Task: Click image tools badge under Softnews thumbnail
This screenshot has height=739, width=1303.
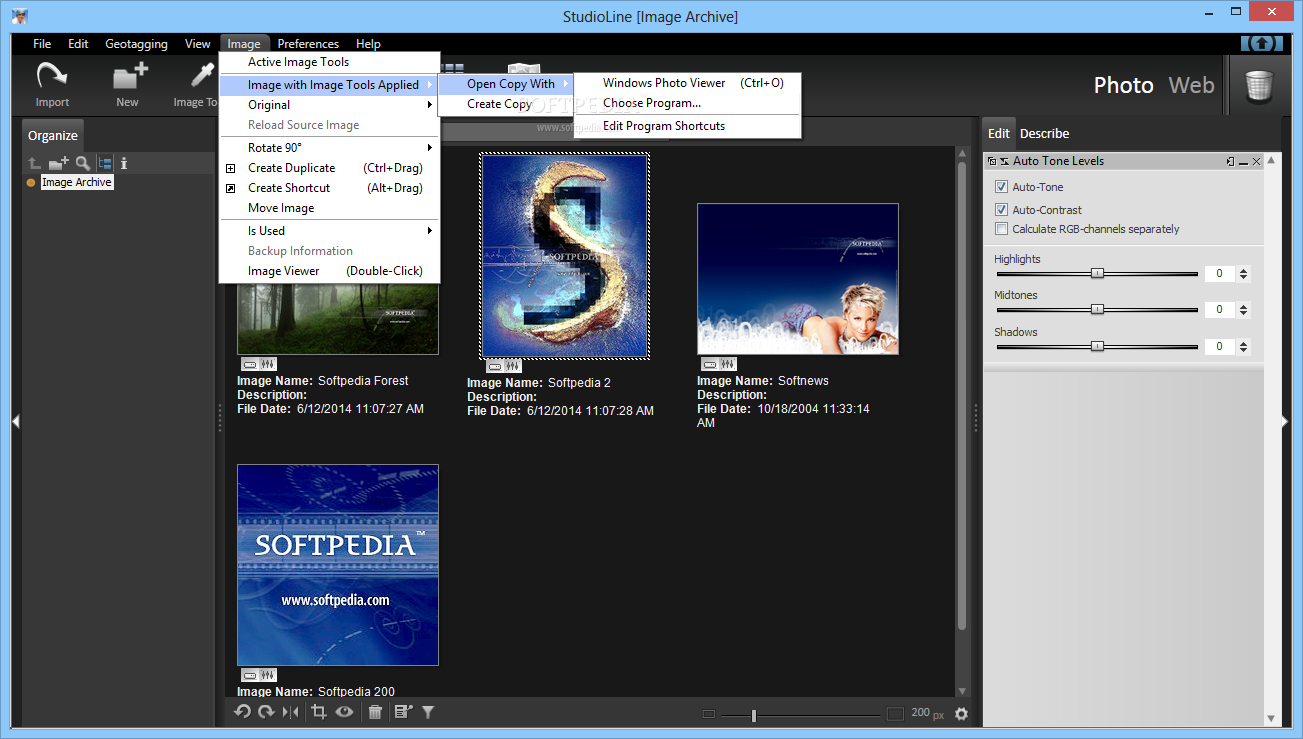Action: [x=728, y=365]
